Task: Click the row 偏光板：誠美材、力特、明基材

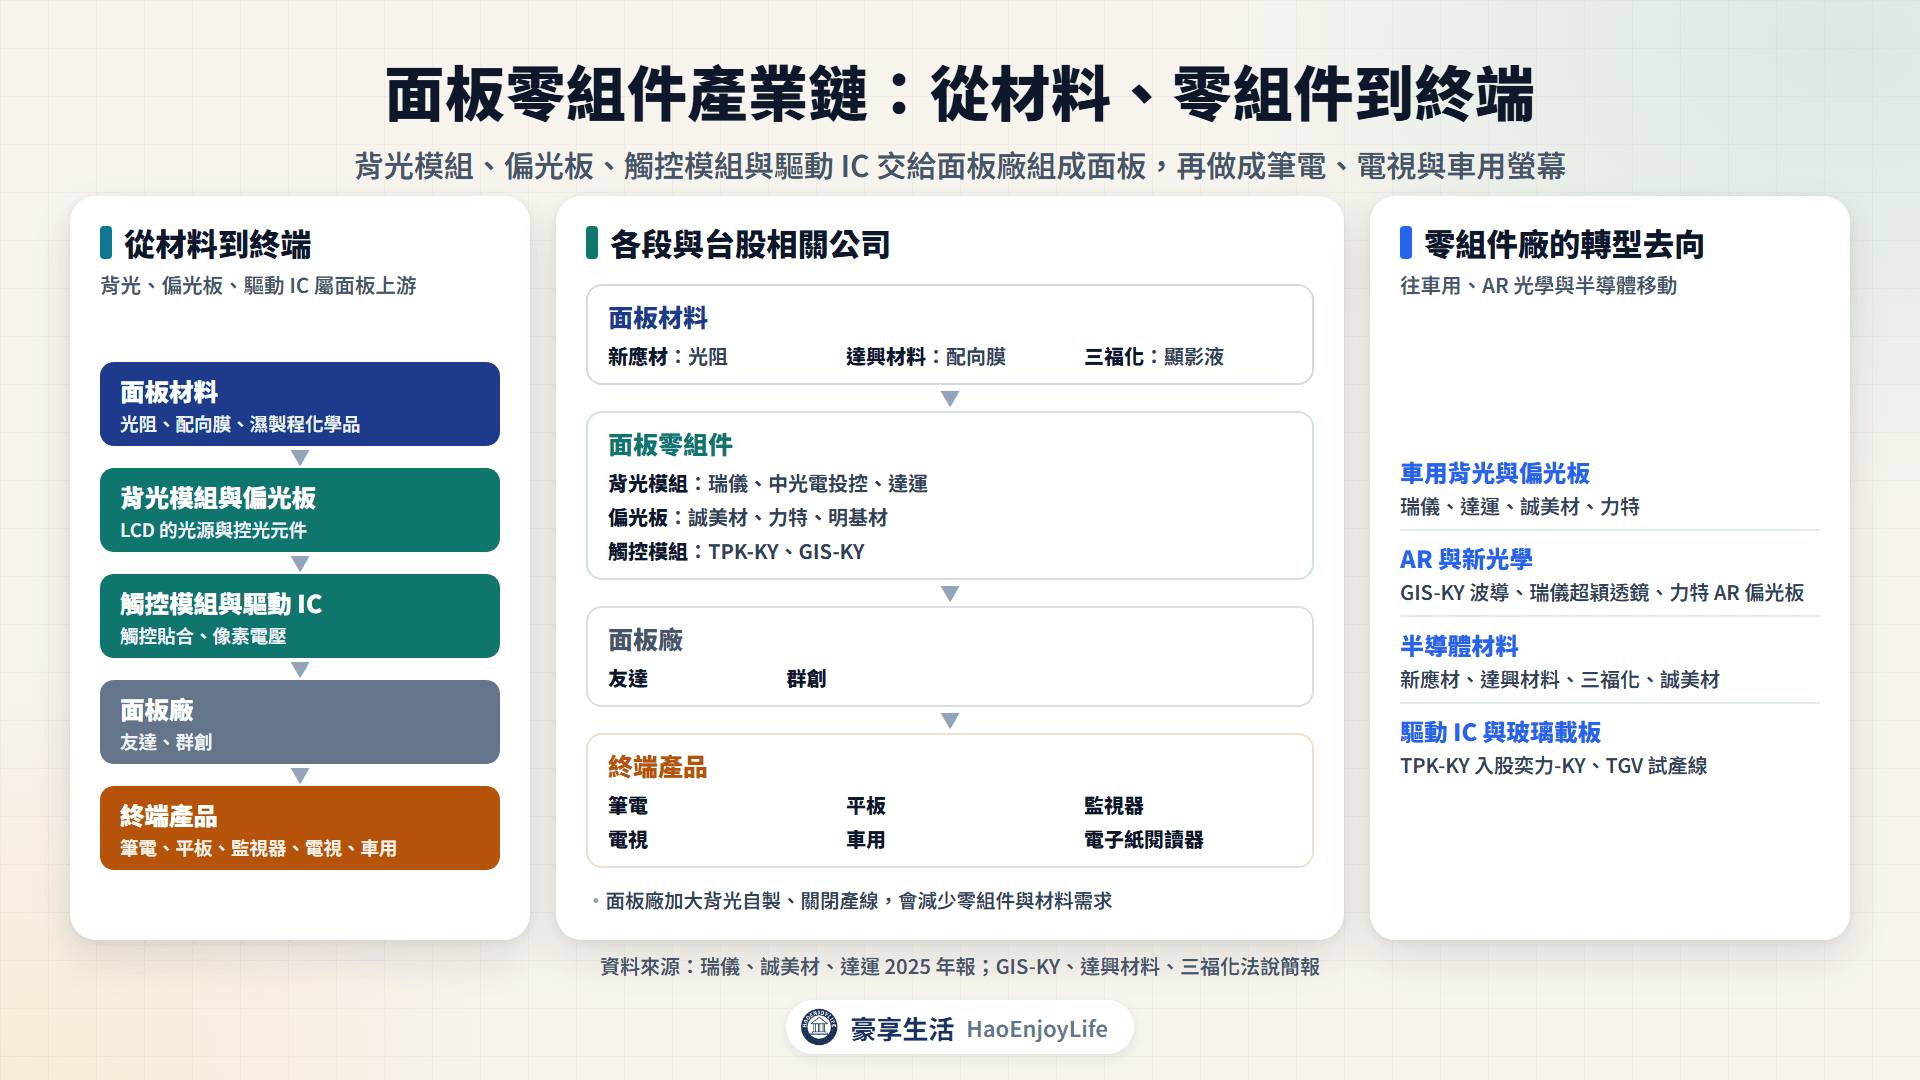Action: click(748, 518)
